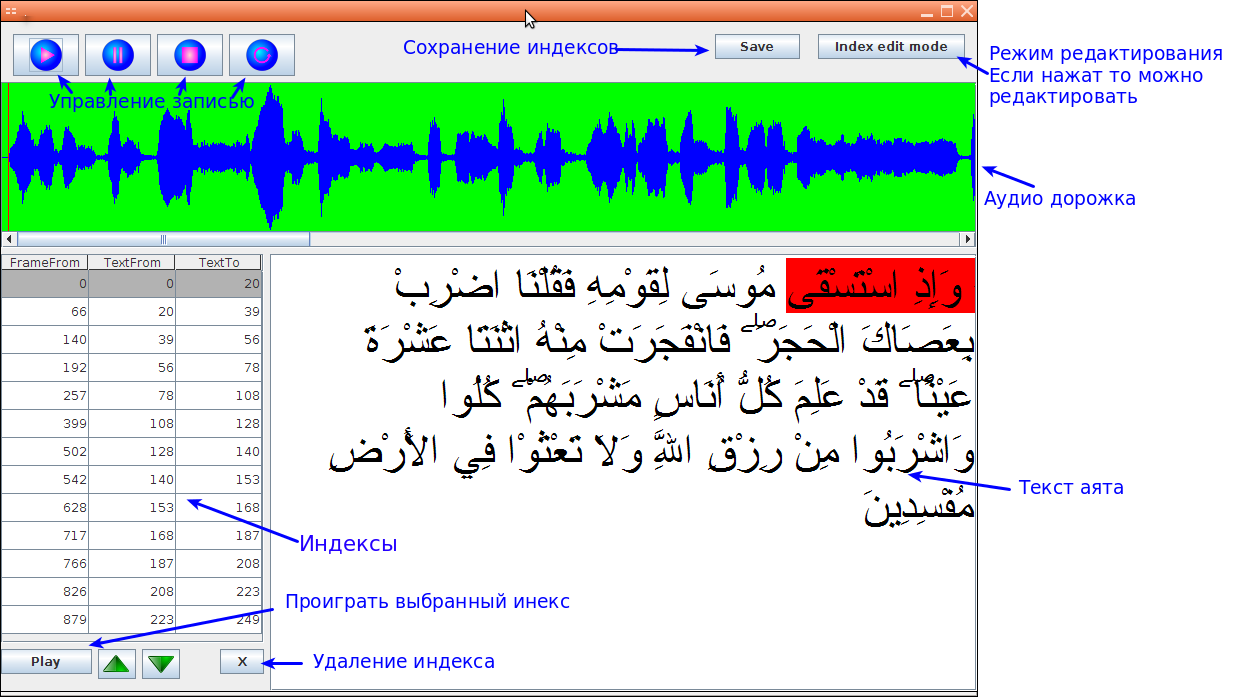The image size is (1238, 697).
Task: Delete the selected index with the X button
Action: [x=241, y=662]
